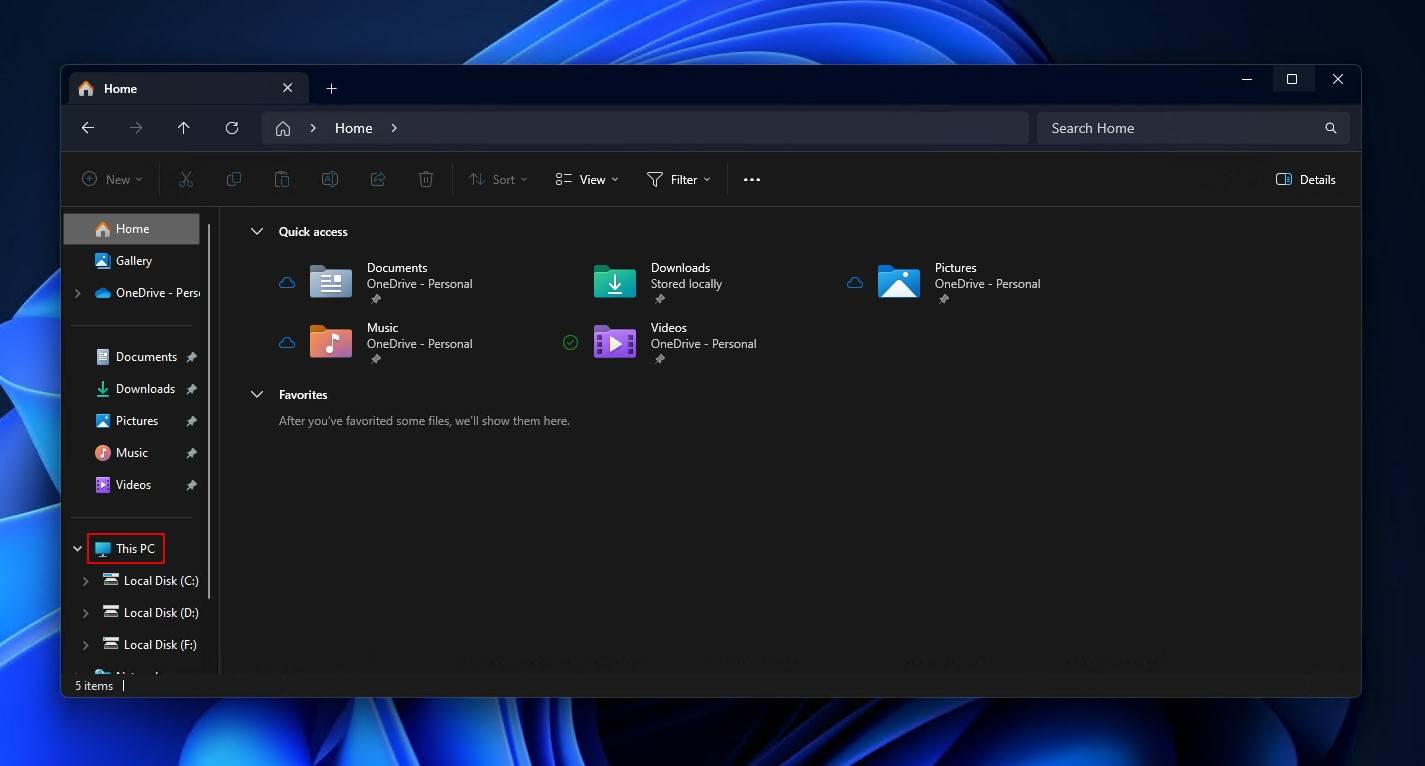The image size is (1425, 766).
Task: Click the cloud status icon beside Pictures
Action: tap(855, 283)
